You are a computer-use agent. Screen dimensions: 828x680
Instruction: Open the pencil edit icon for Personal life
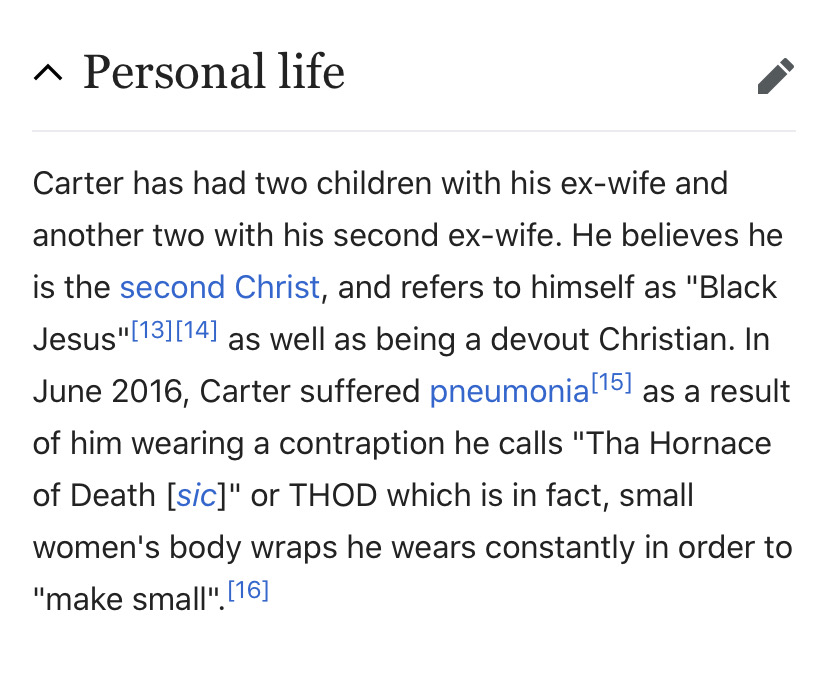point(775,76)
